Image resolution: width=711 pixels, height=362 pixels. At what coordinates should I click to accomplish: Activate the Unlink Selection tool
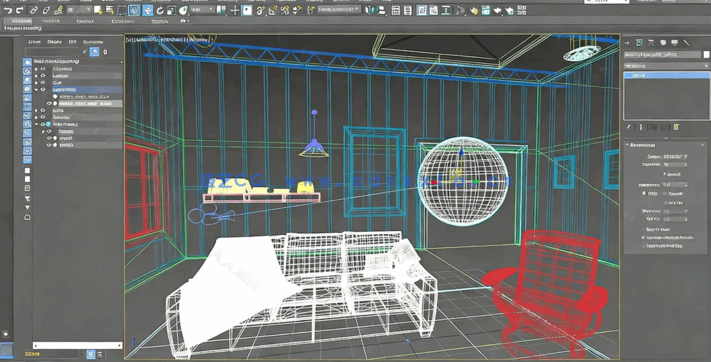tap(46, 10)
